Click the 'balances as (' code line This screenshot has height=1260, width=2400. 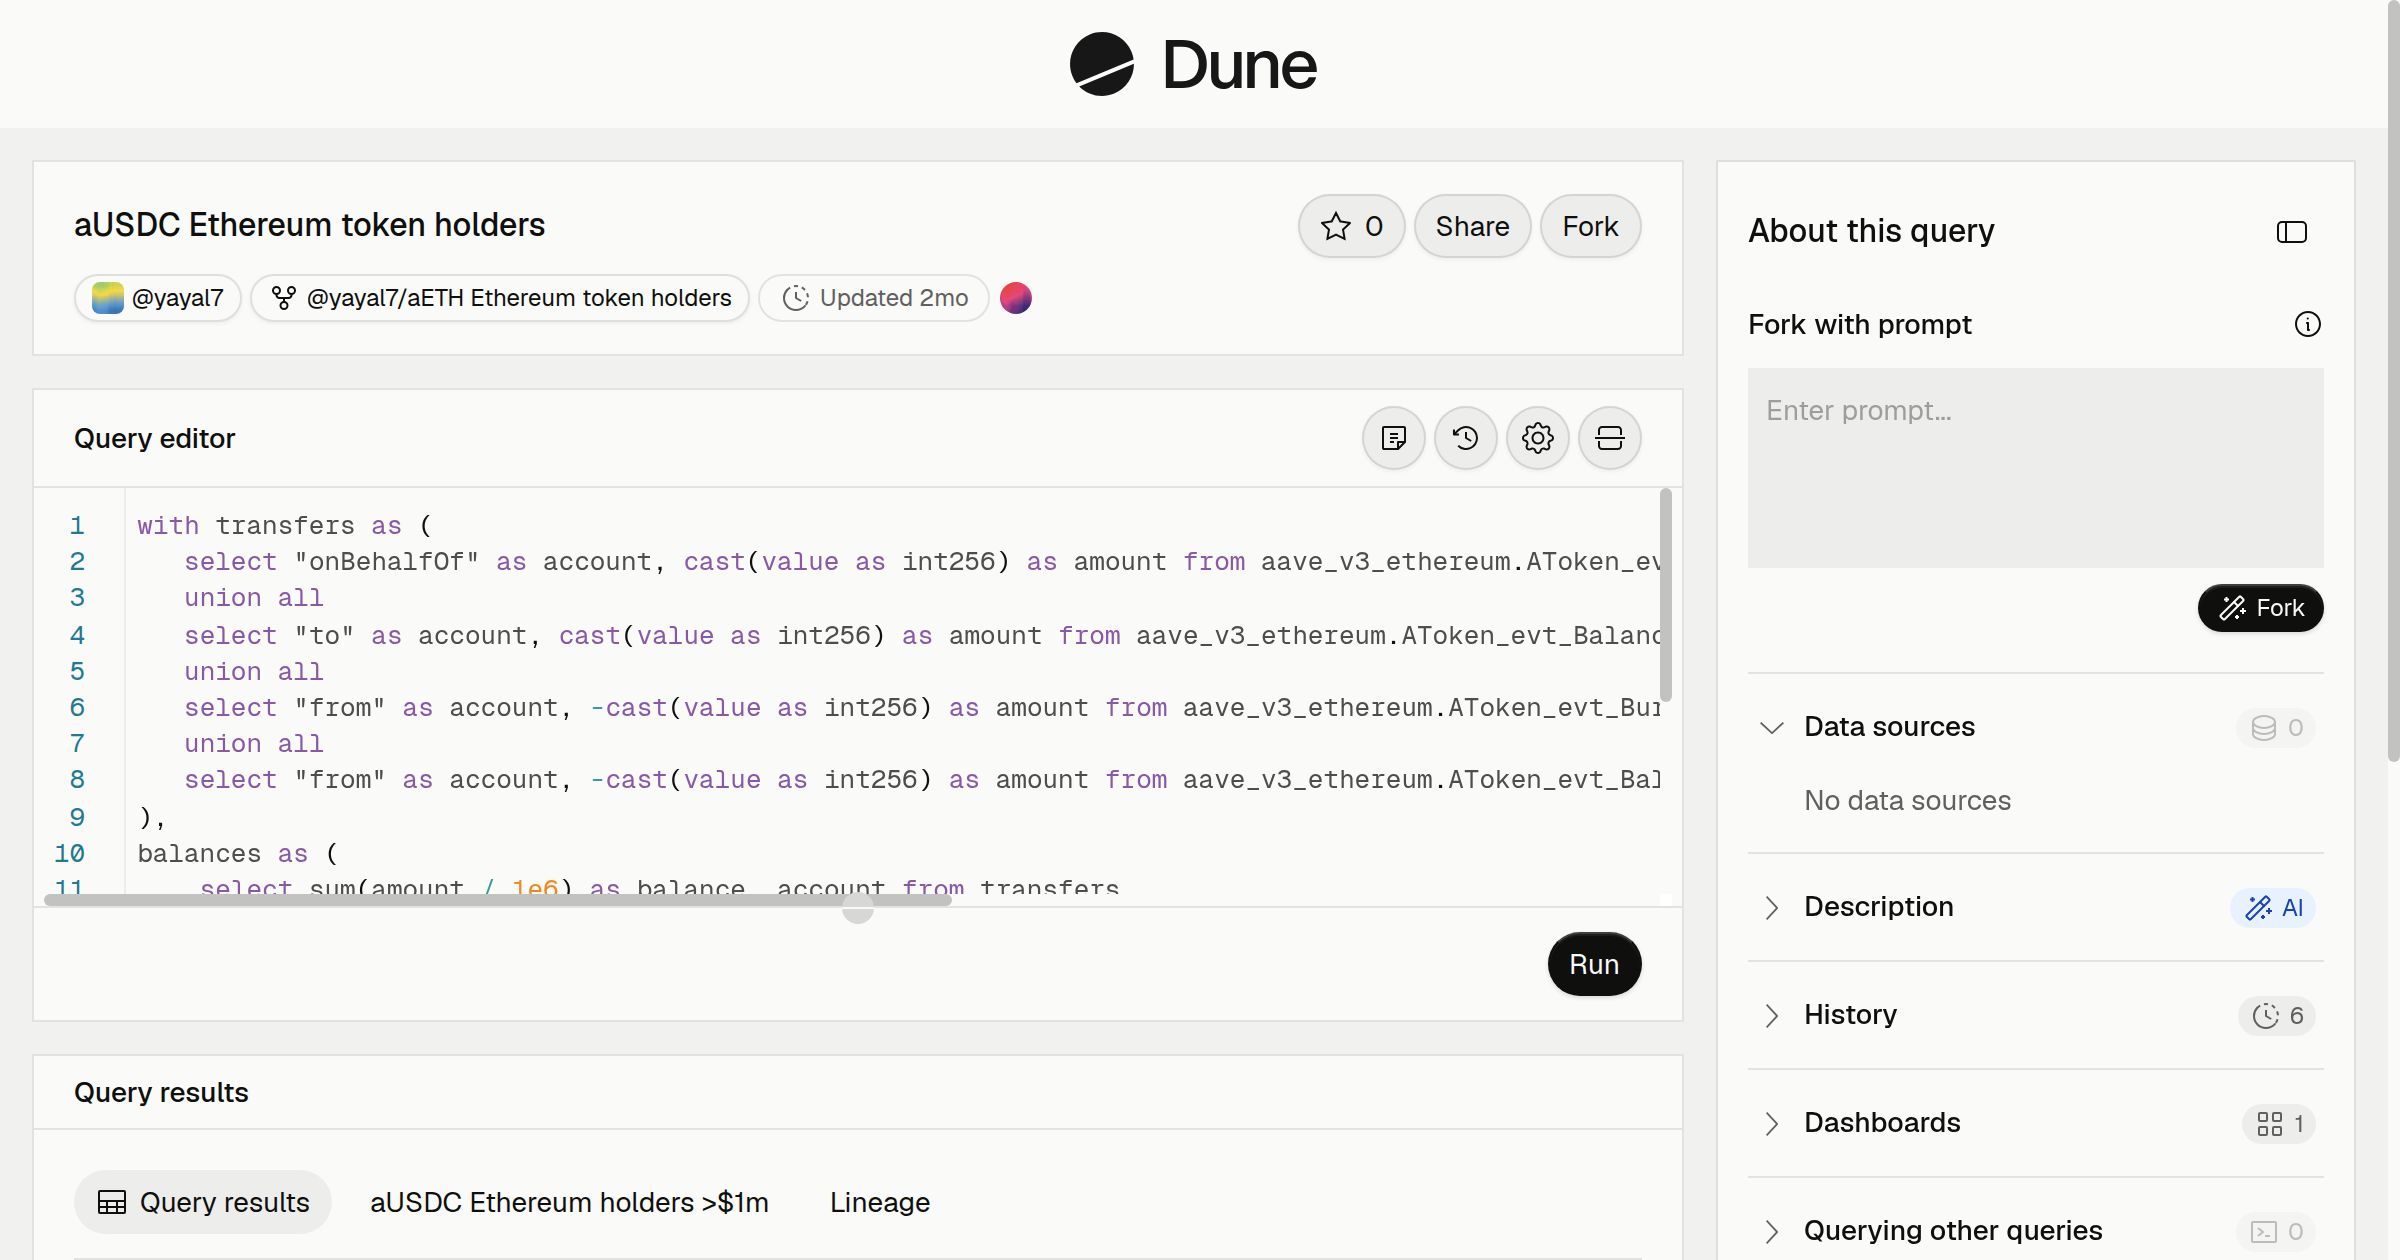(238, 853)
